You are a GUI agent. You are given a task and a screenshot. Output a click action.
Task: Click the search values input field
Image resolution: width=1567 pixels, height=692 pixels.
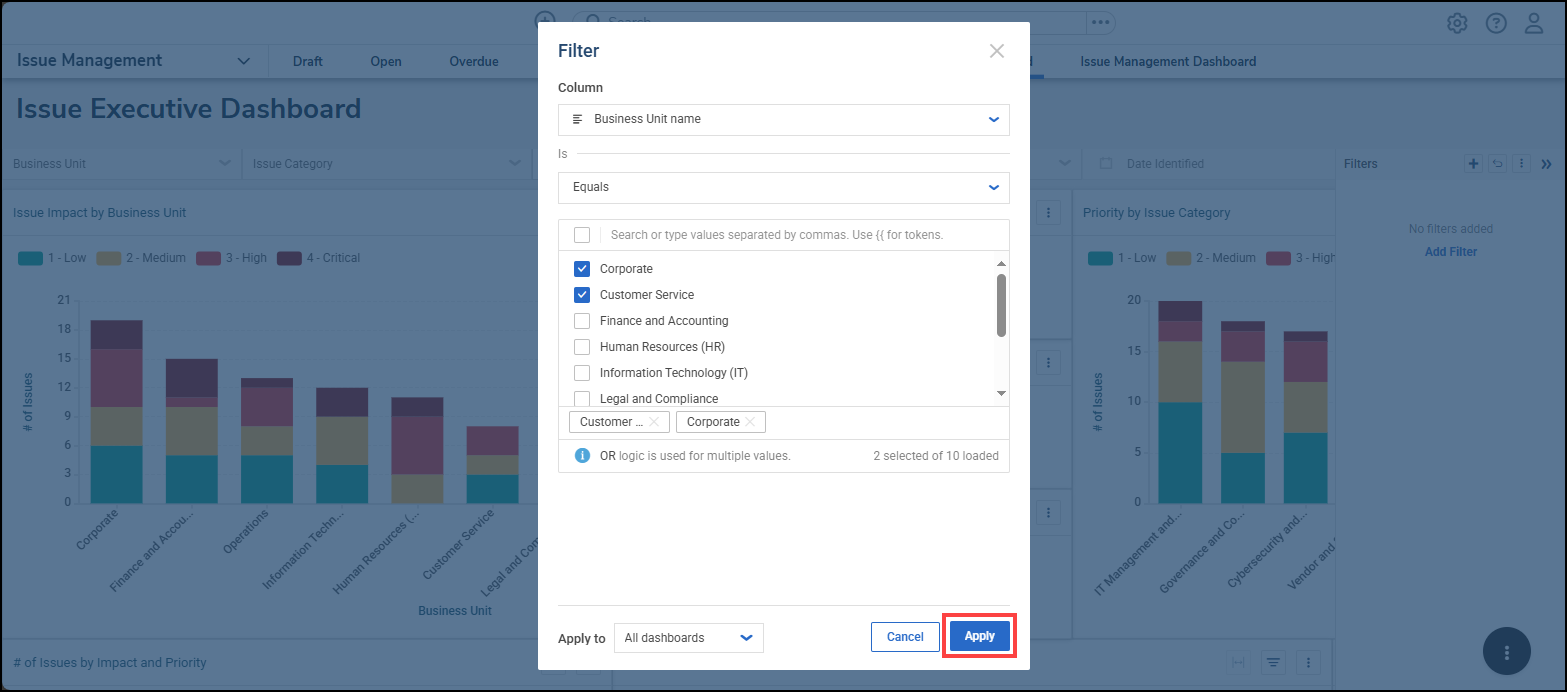click(x=800, y=235)
